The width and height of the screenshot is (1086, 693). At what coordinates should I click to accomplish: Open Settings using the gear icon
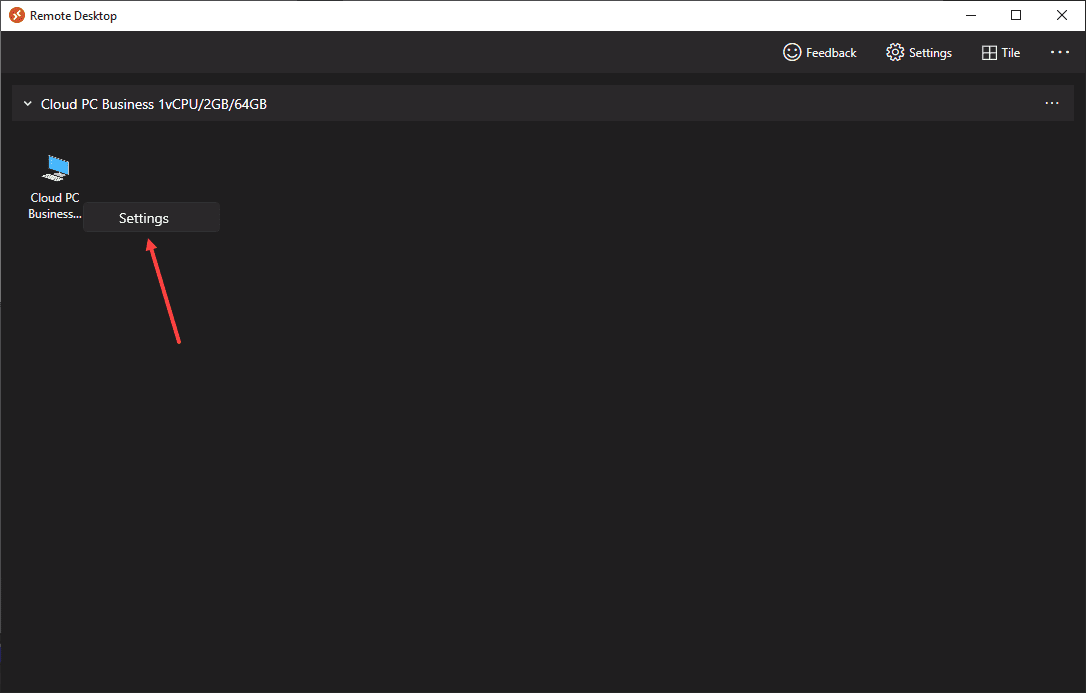click(895, 52)
